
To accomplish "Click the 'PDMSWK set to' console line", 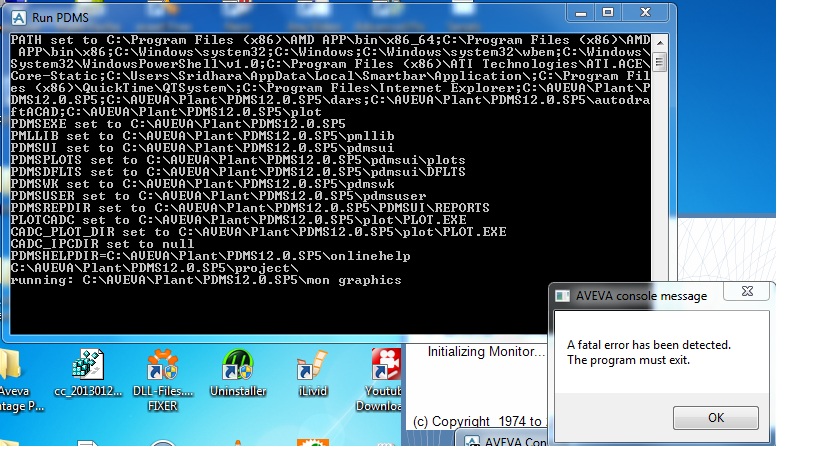I will (x=202, y=184).
